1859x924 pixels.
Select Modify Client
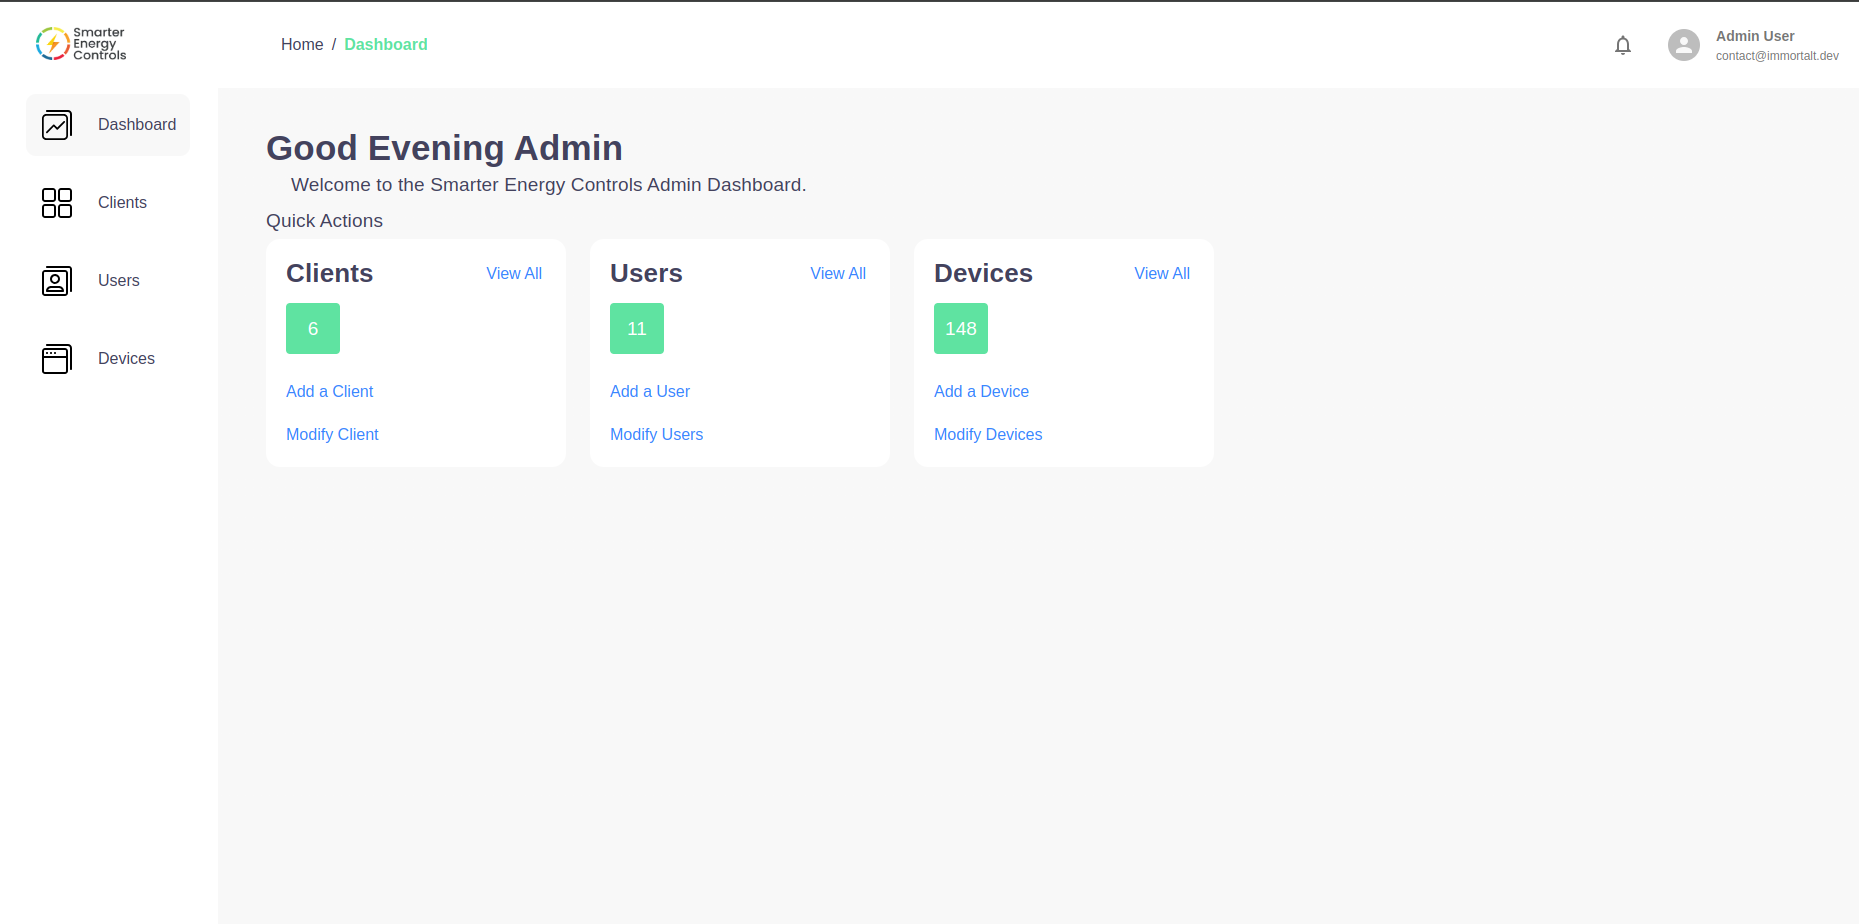332,434
